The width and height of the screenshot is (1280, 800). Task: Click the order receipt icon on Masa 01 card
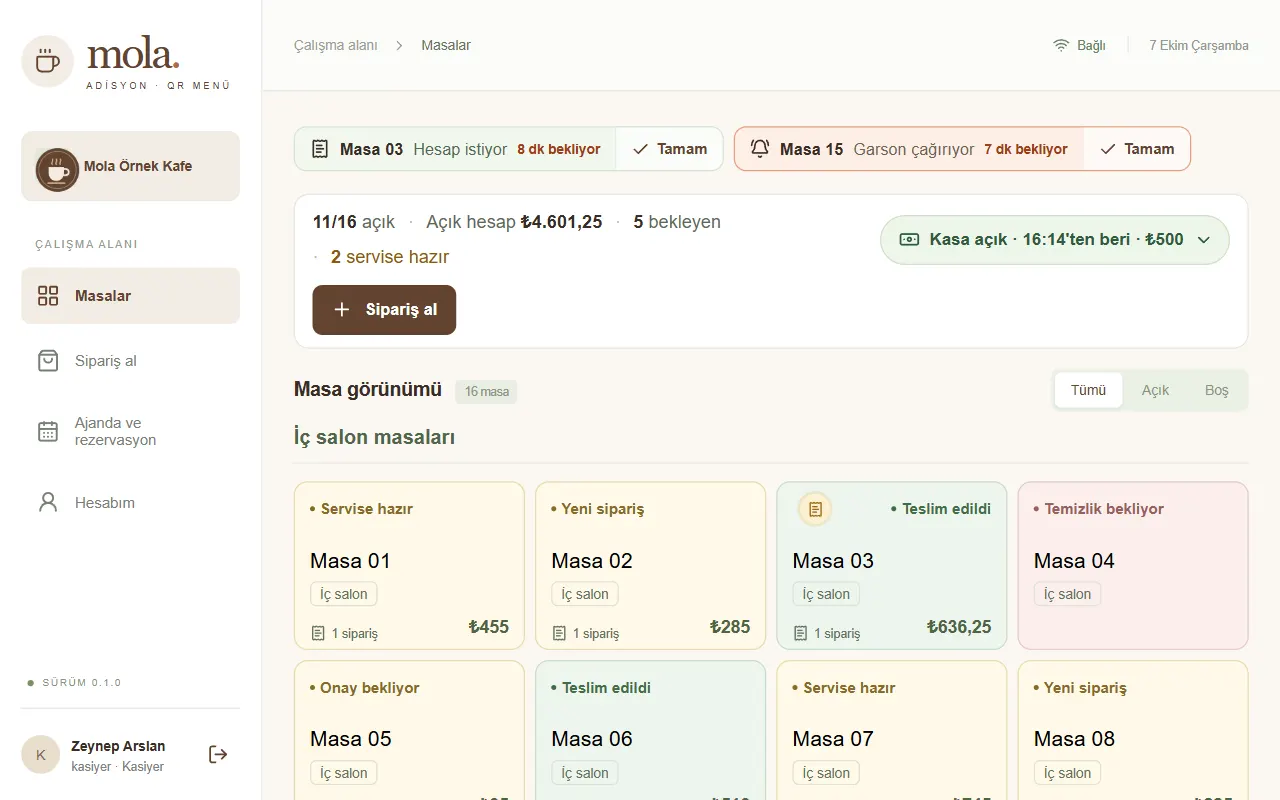[x=318, y=633]
